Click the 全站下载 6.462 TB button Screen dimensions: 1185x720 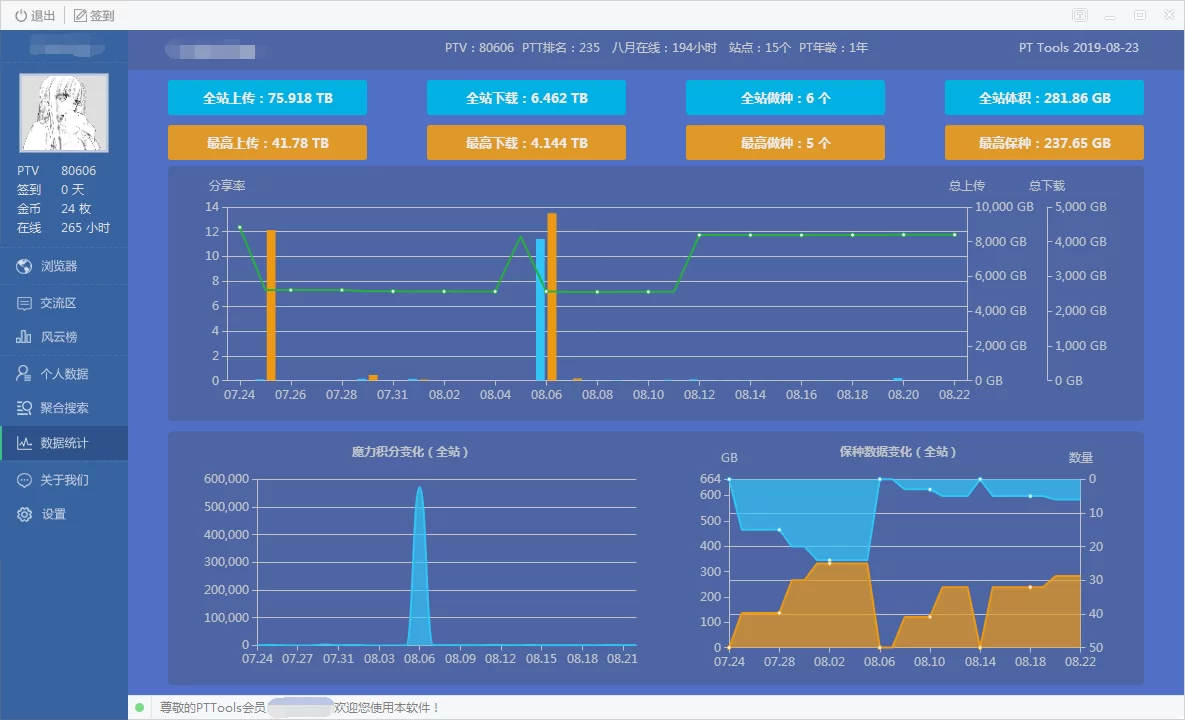pos(526,98)
